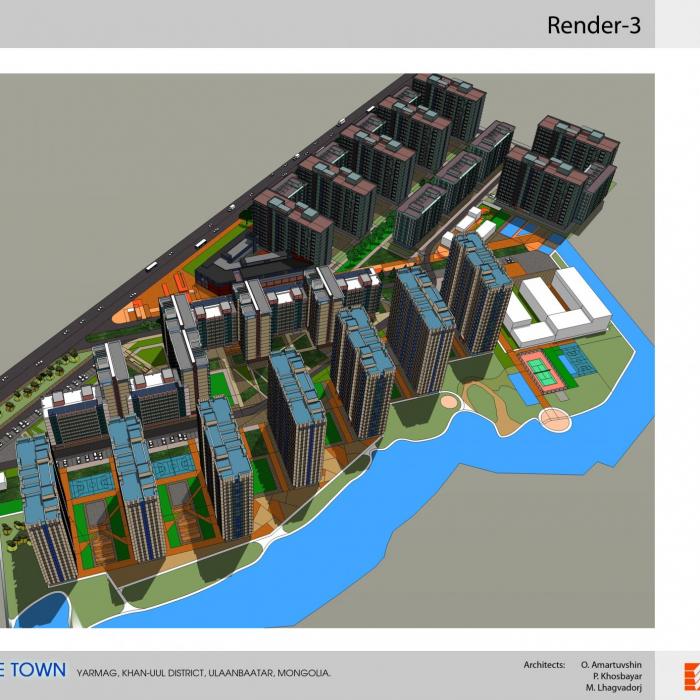Click the name "O. Amartuvshin"

611,665
